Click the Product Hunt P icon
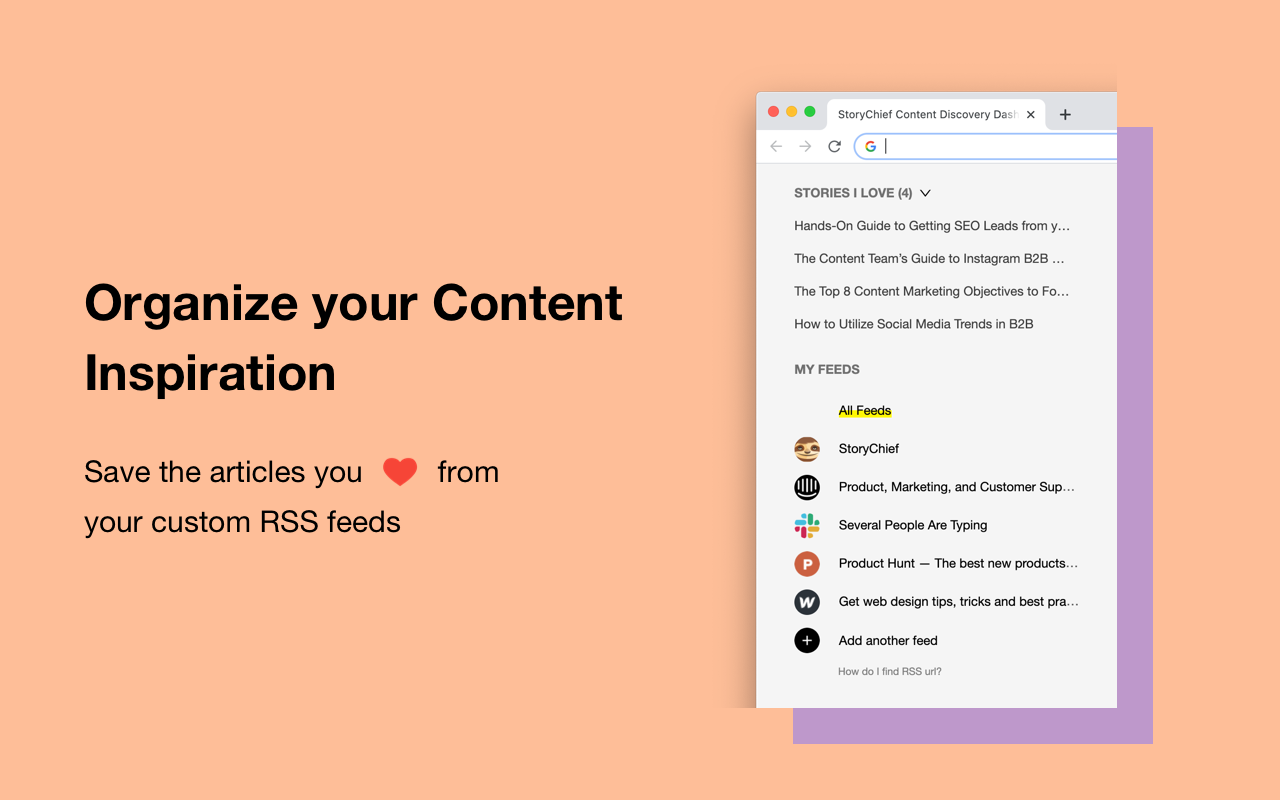The width and height of the screenshot is (1280, 800). pyautogui.click(x=807, y=563)
